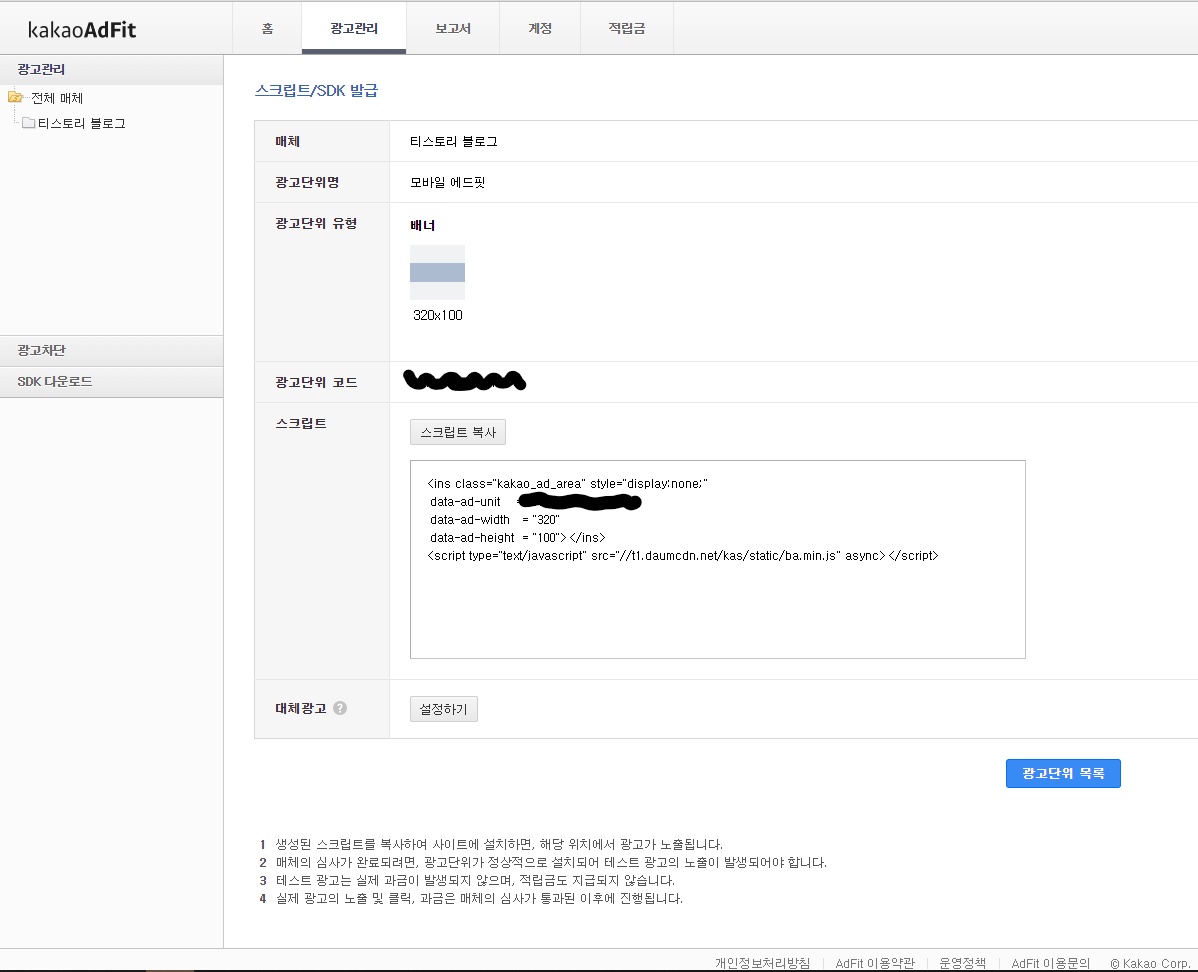
Task: Switch to the 광고관리 tab
Action: [x=354, y=28]
